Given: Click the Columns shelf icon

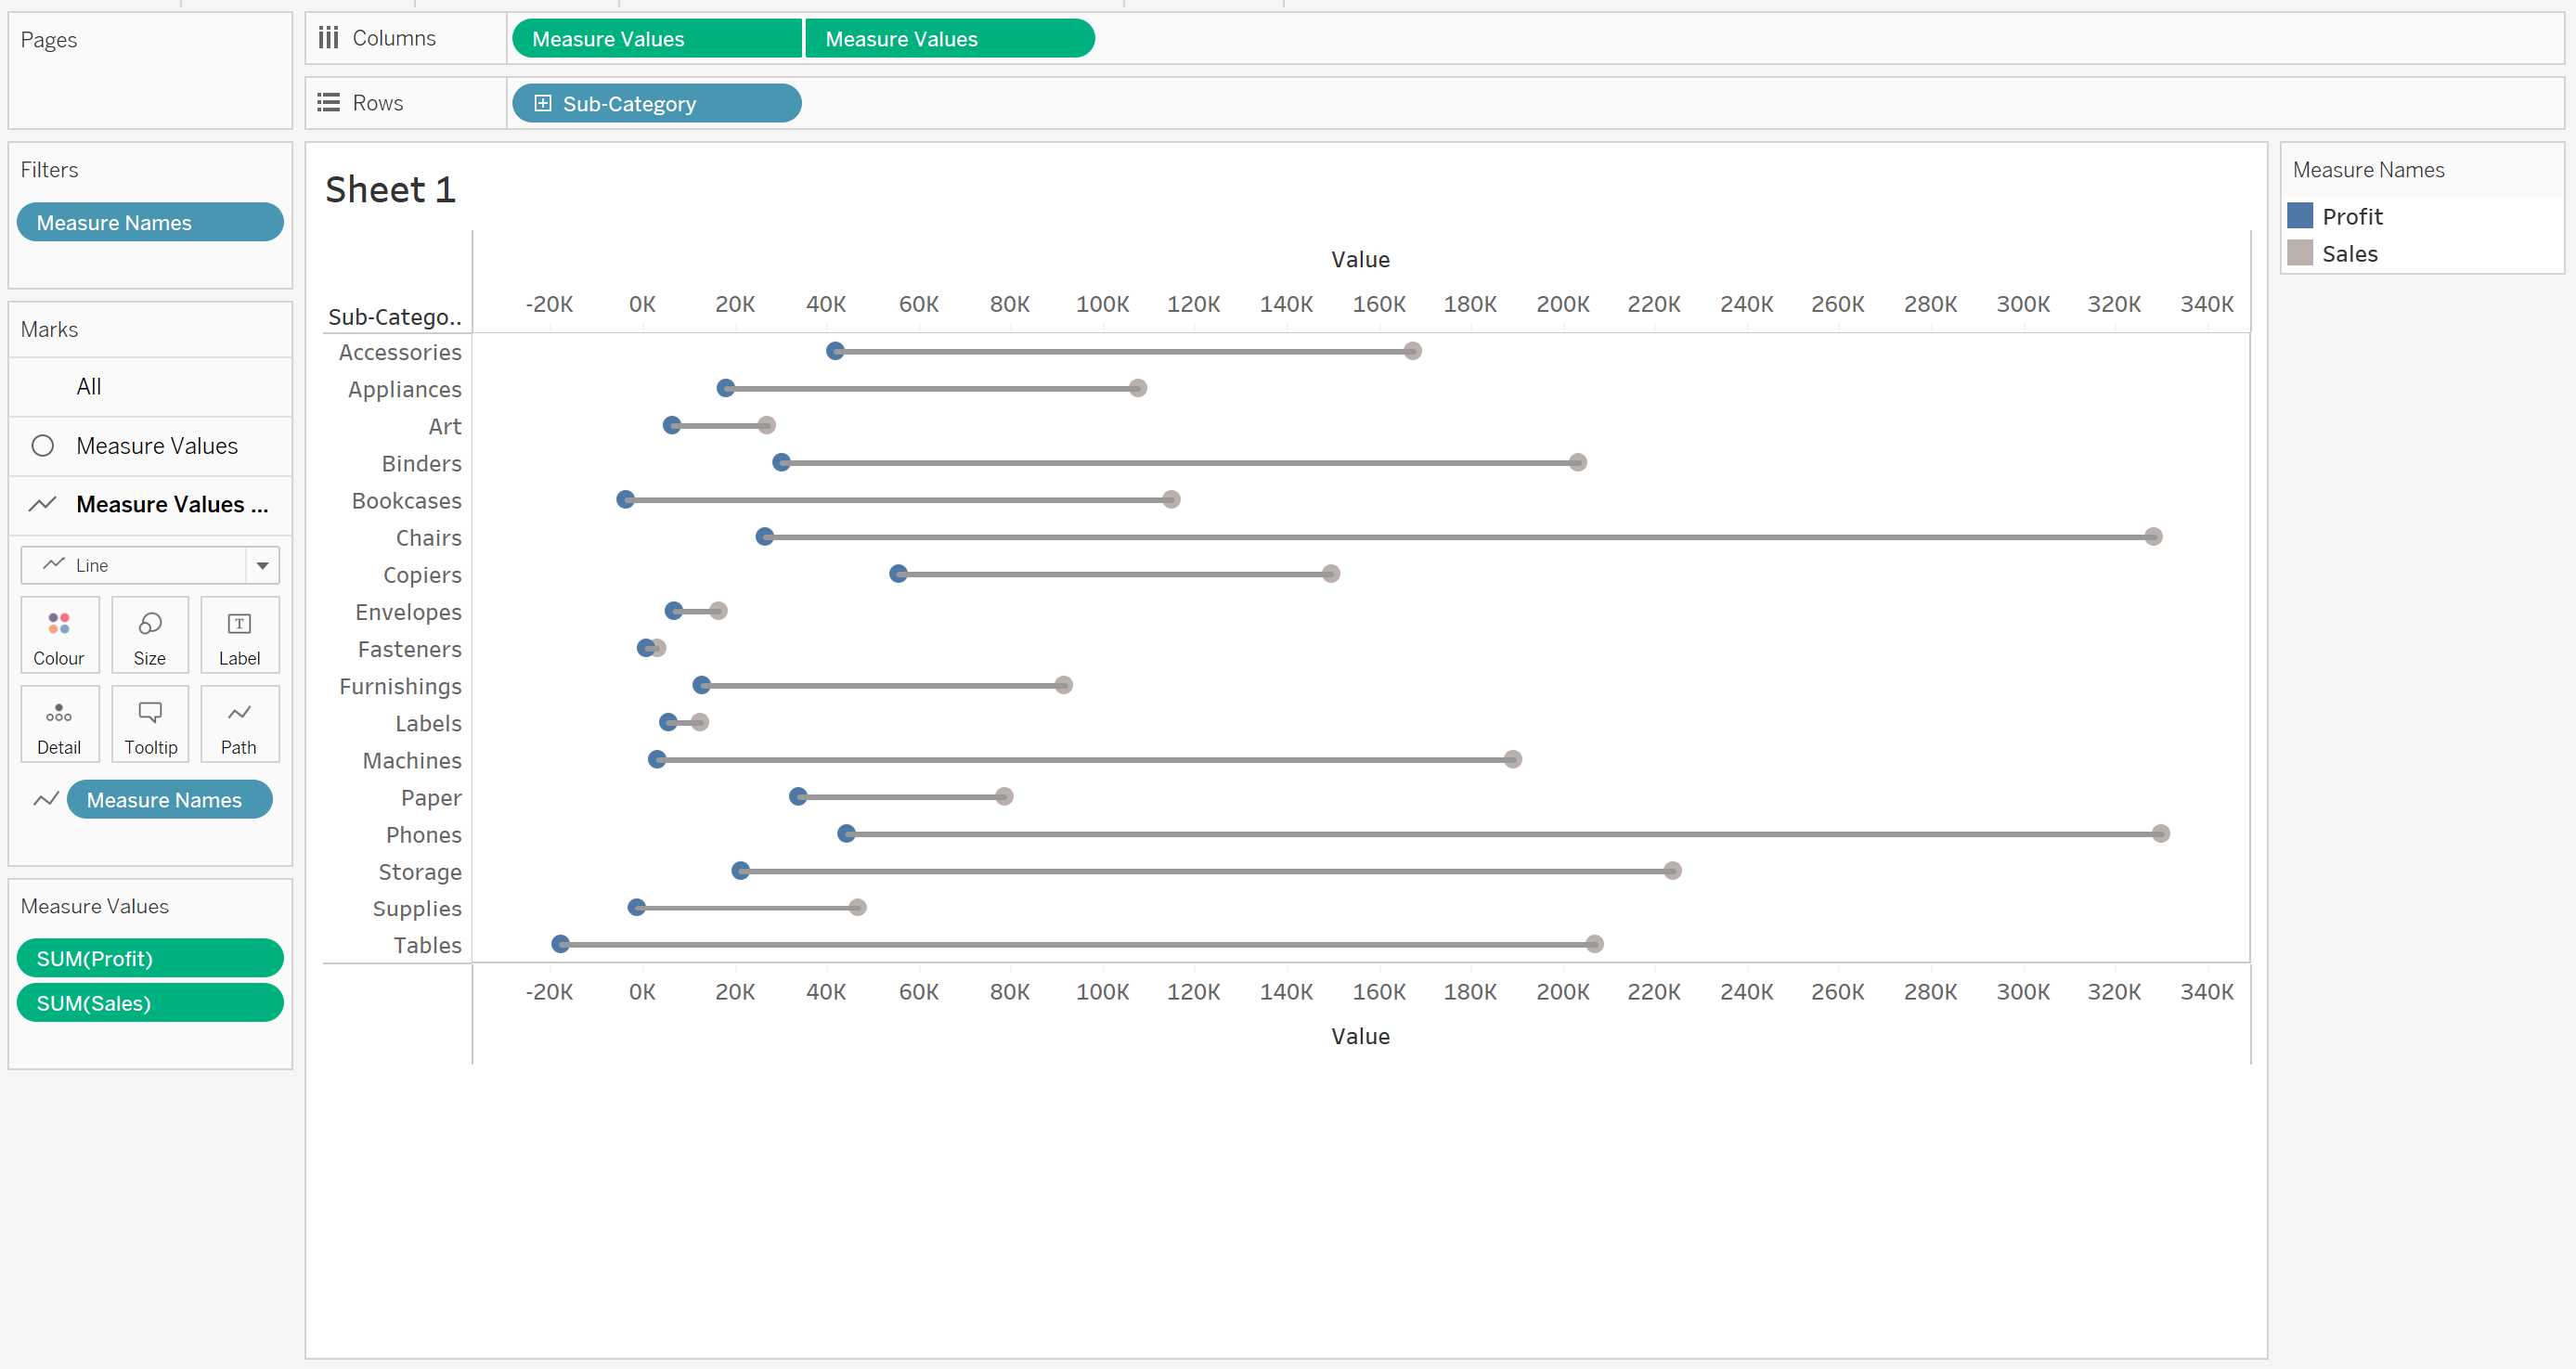Looking at the screenshot, I should [x=328, y=38].
